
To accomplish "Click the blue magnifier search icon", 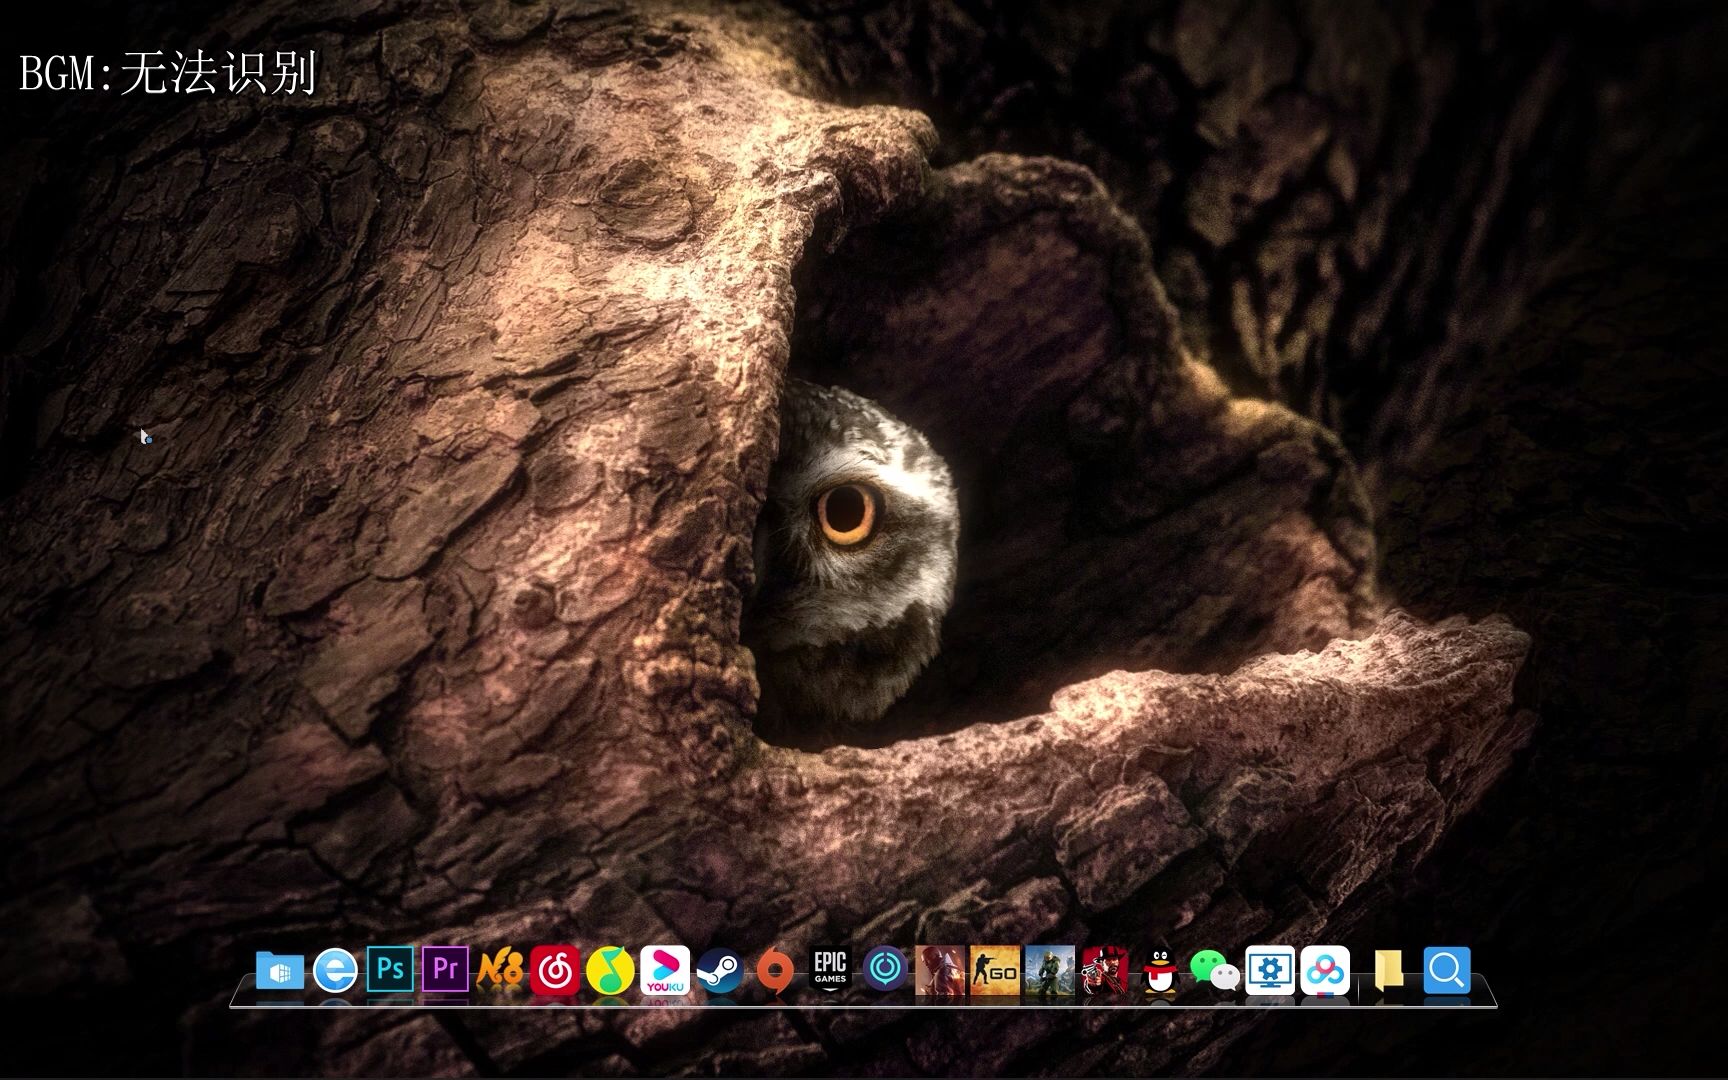I will (1446, 970).
